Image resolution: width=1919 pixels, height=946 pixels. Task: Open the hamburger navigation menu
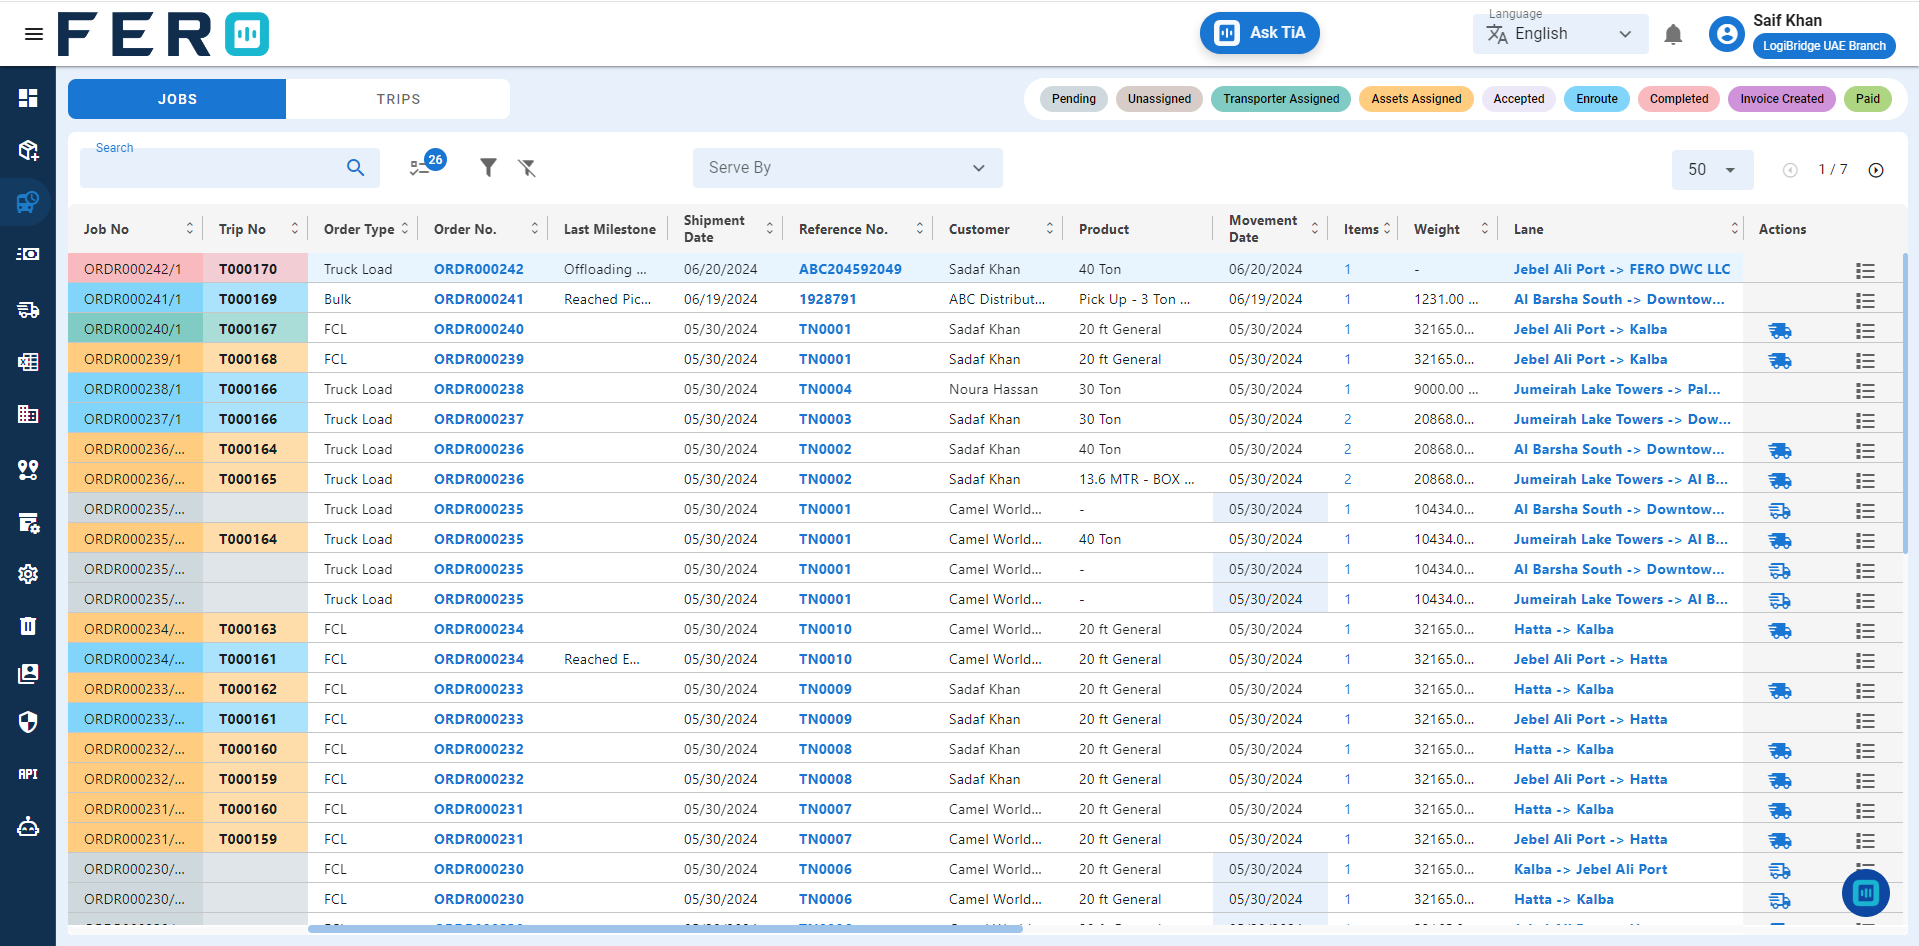[33, 34]
